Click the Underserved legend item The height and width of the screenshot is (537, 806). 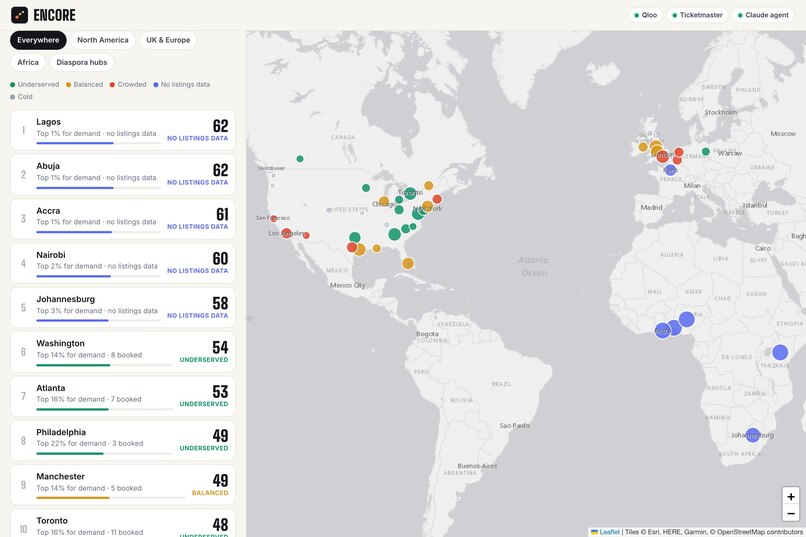[x=34, y=84]
